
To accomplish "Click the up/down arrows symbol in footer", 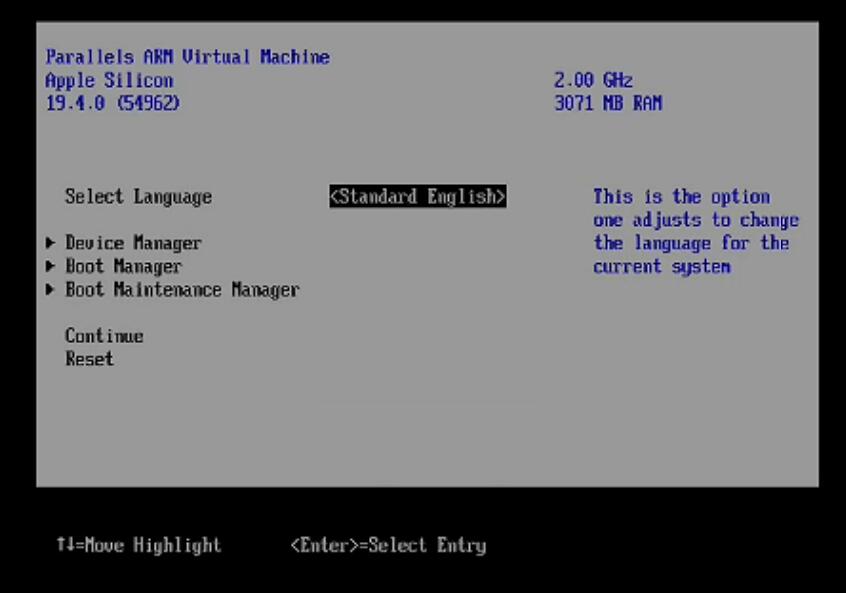I will (x=62, y=545).
